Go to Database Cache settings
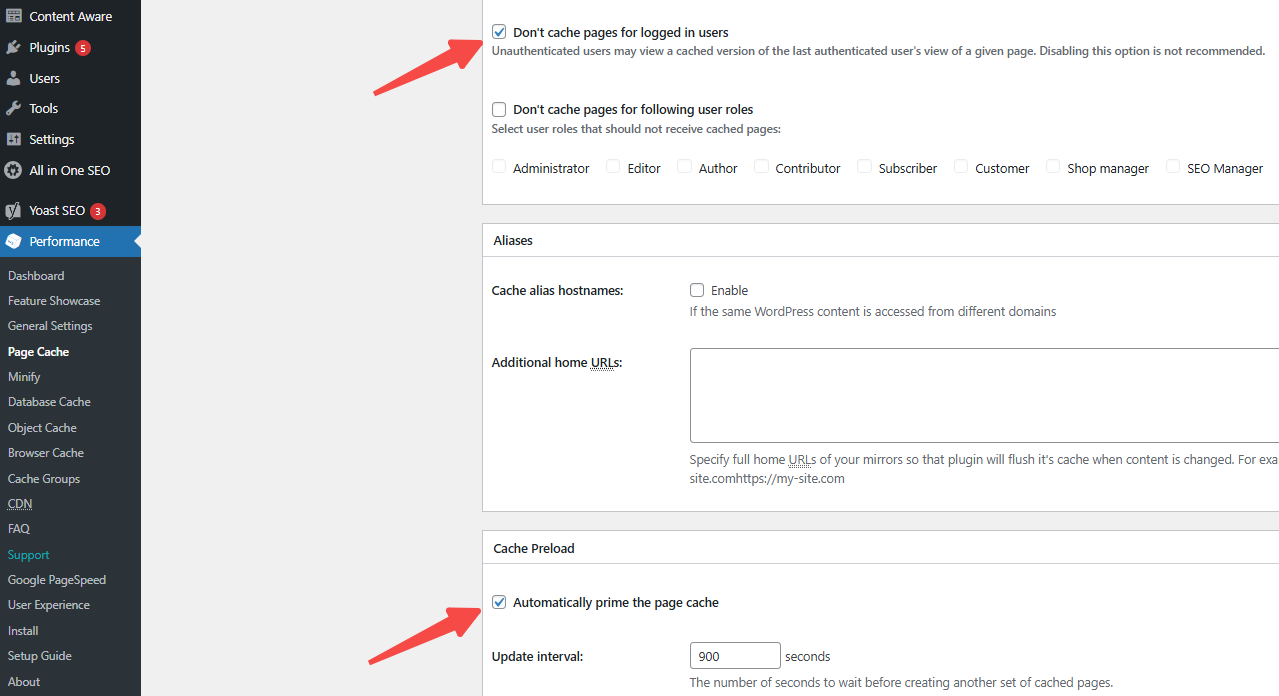The height and width of the screenshot is (696, 1279). [x=49, y=402]
